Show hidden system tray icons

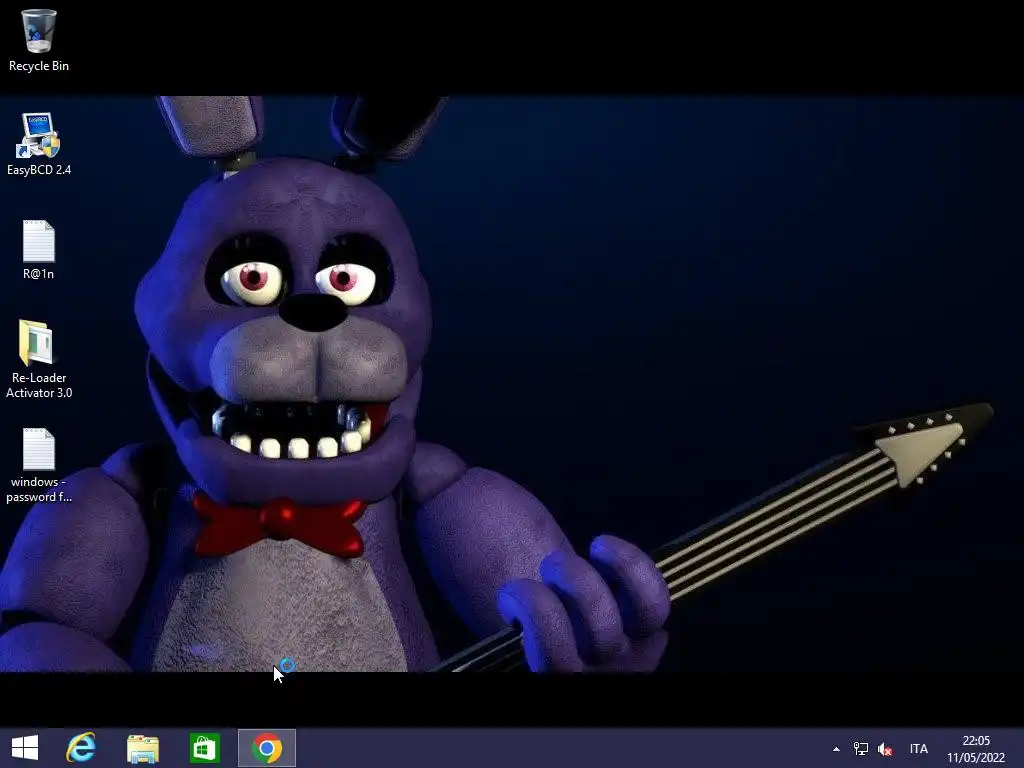pyautogui.click(x=836, y=749)
